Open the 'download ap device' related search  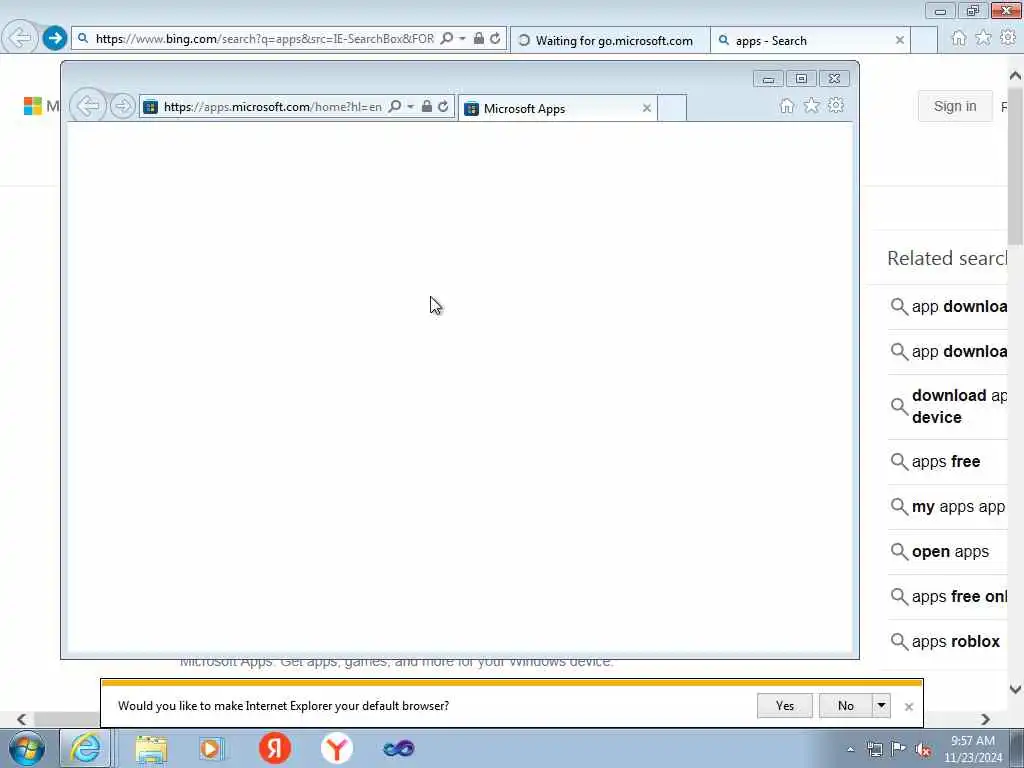pos(947,406)
